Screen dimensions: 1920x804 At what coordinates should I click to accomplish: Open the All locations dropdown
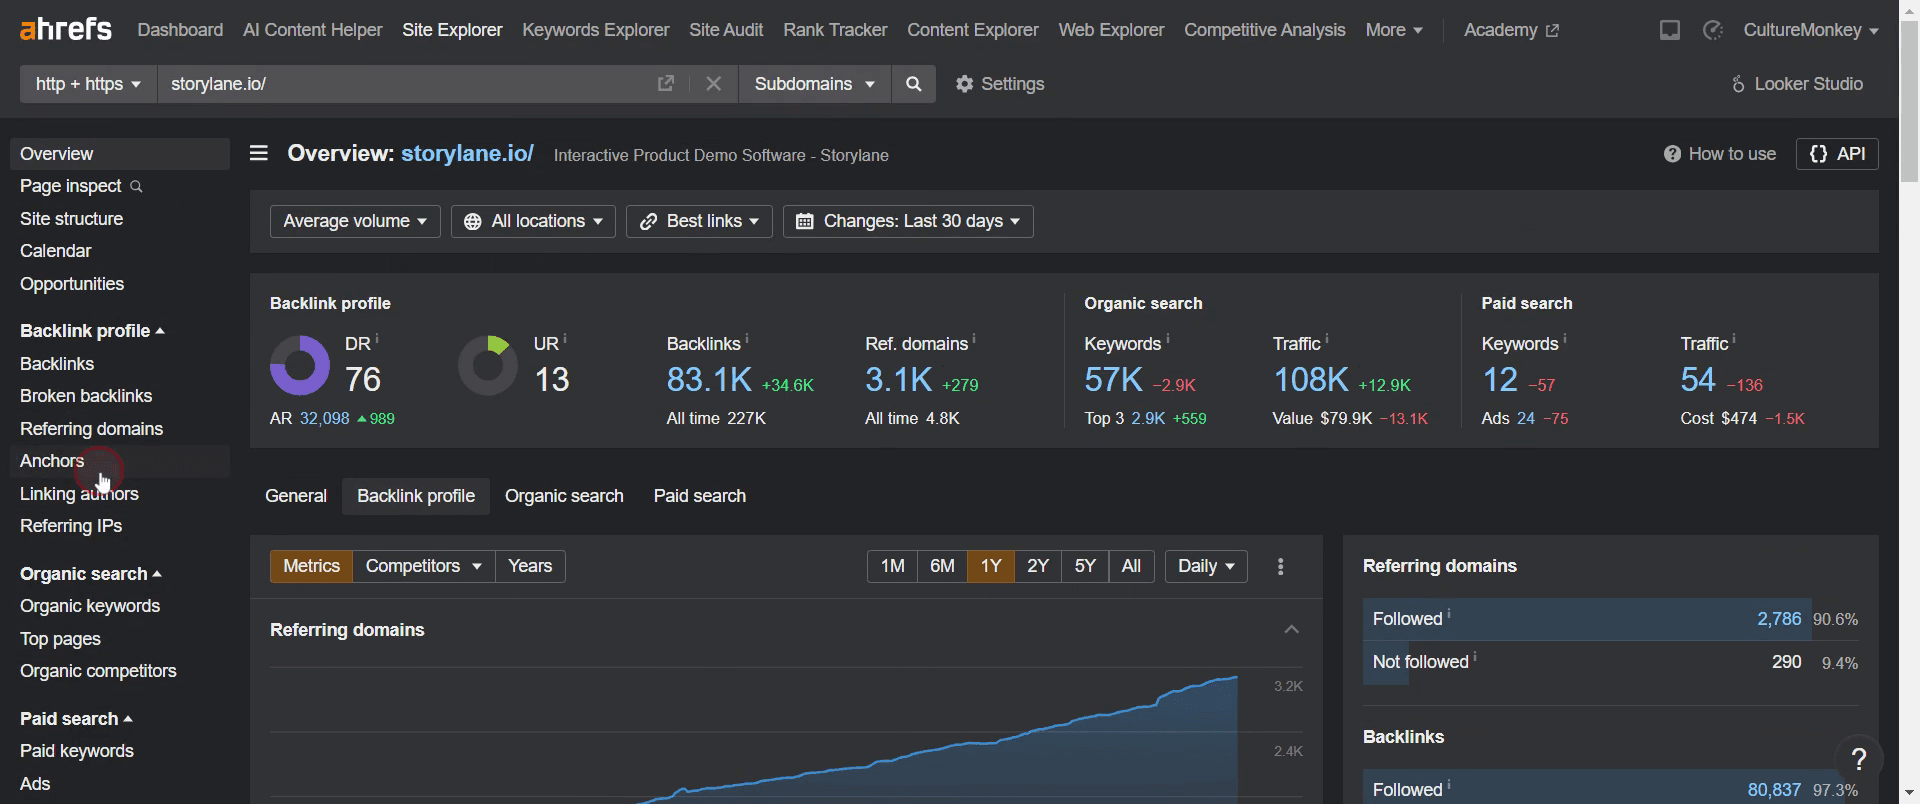tap(533, 221)
